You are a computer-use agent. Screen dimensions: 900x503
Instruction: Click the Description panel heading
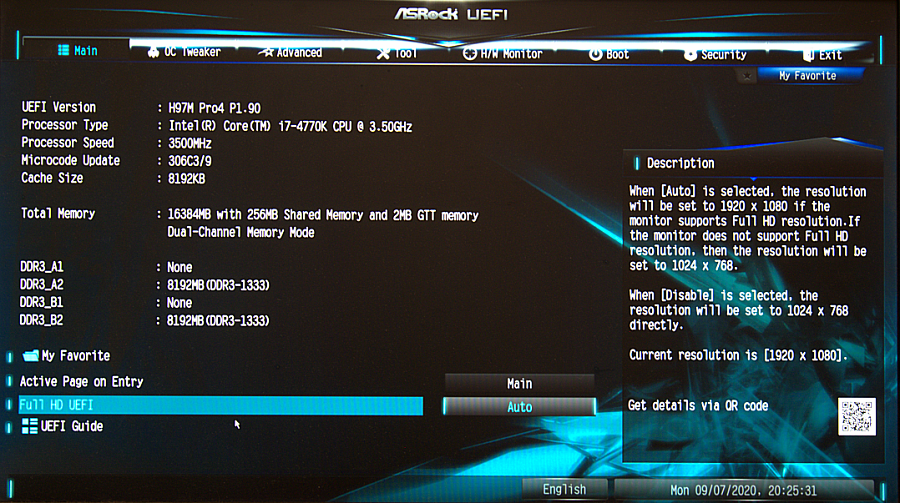(x=681, y=164)
